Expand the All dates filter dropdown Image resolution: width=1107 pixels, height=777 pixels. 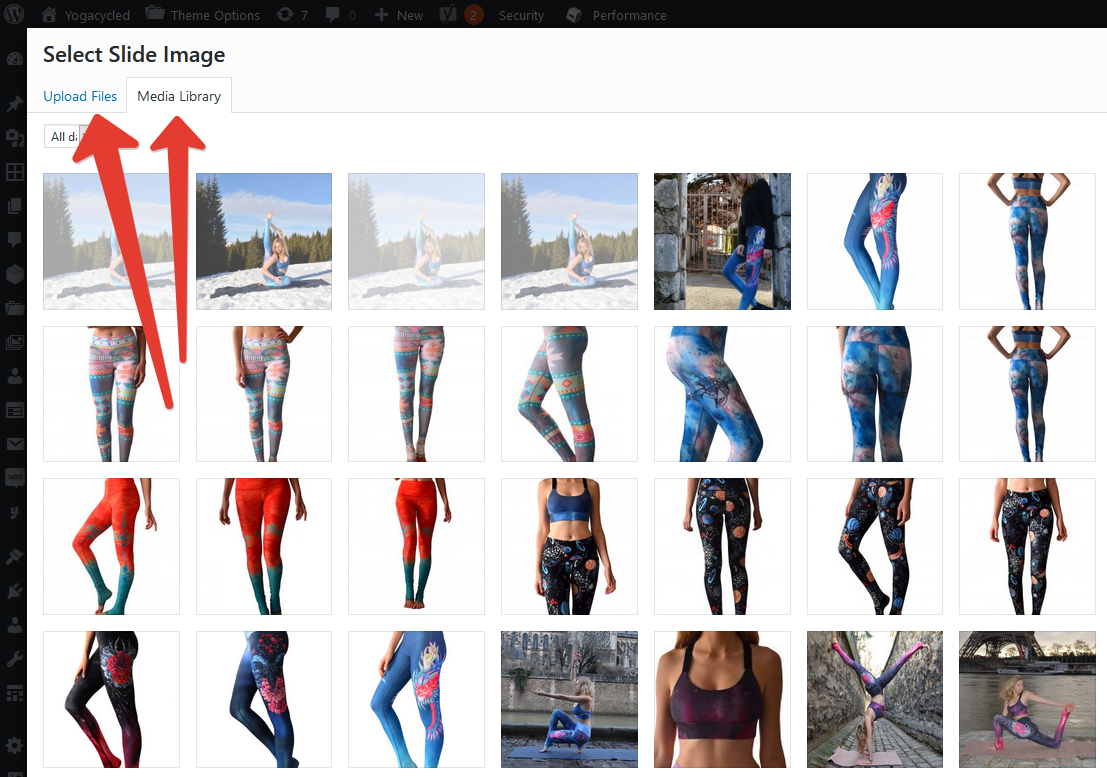[x=62, y=136]
